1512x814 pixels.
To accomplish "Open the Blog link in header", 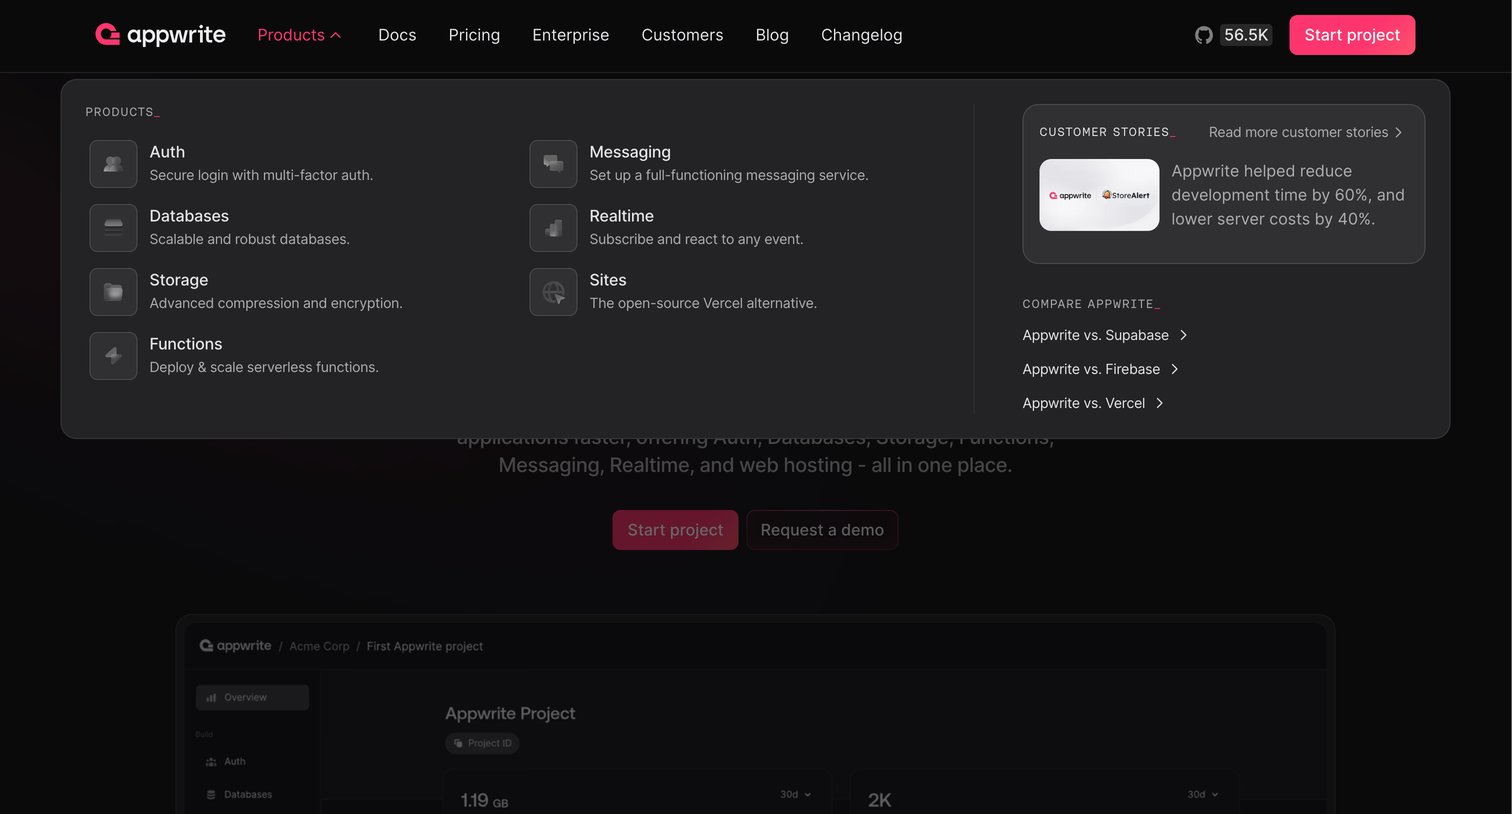I will click(772, 35).
